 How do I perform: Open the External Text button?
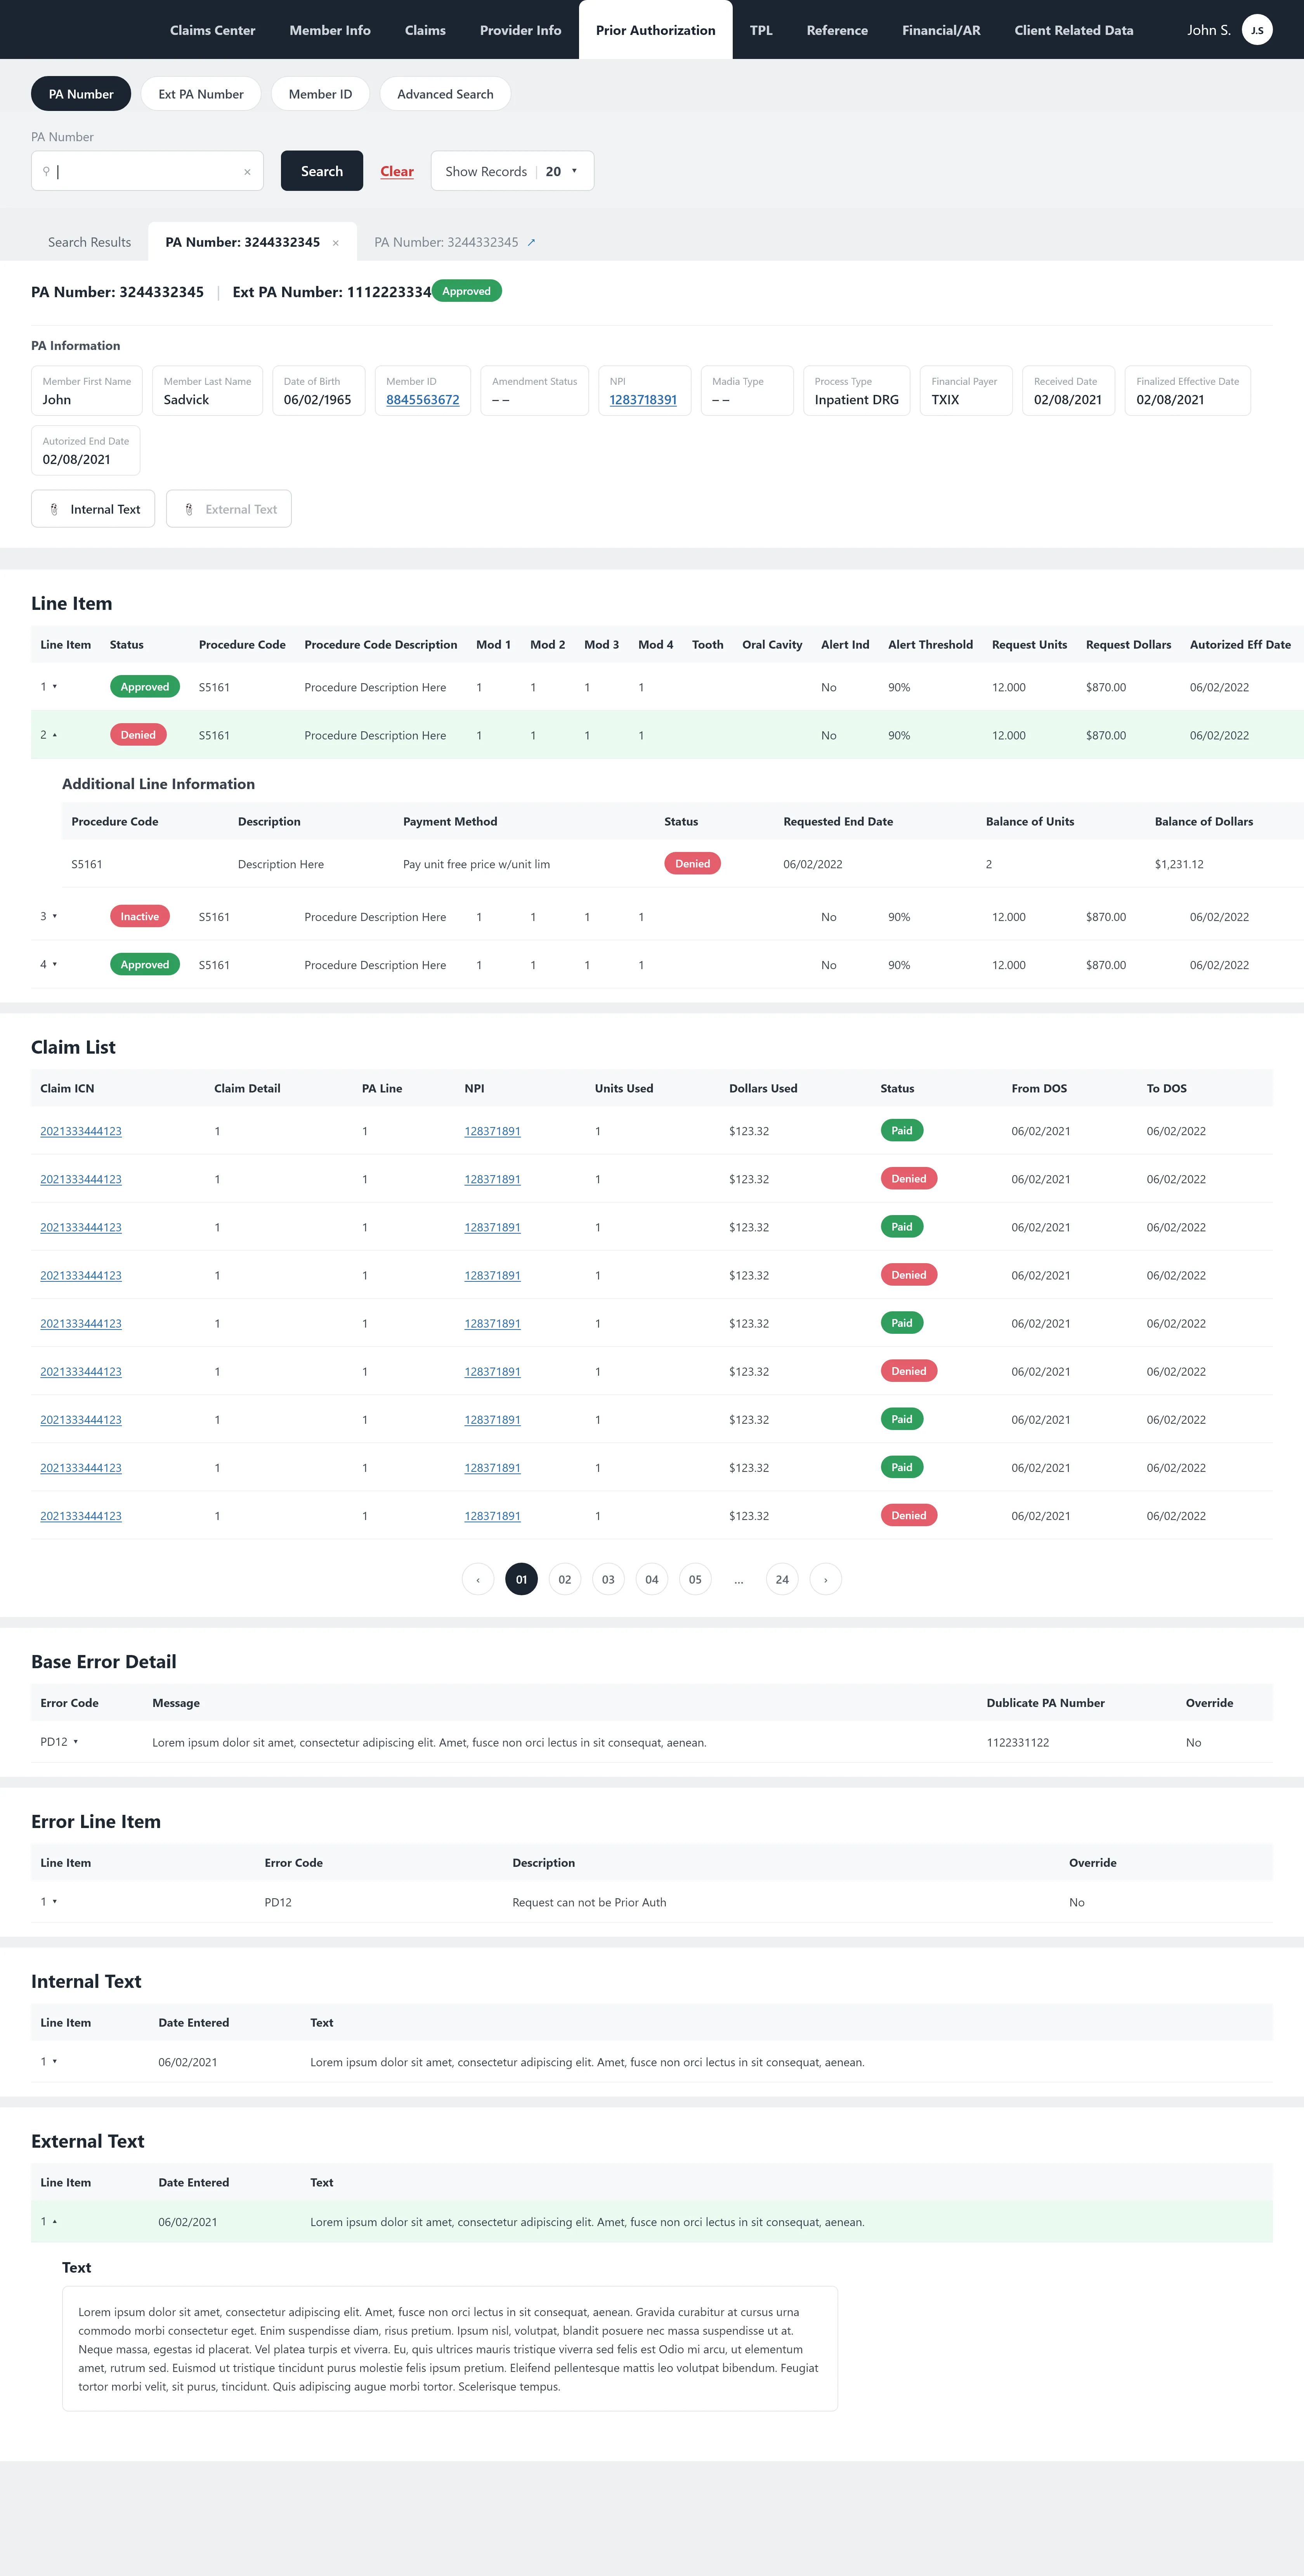[229, 509]
